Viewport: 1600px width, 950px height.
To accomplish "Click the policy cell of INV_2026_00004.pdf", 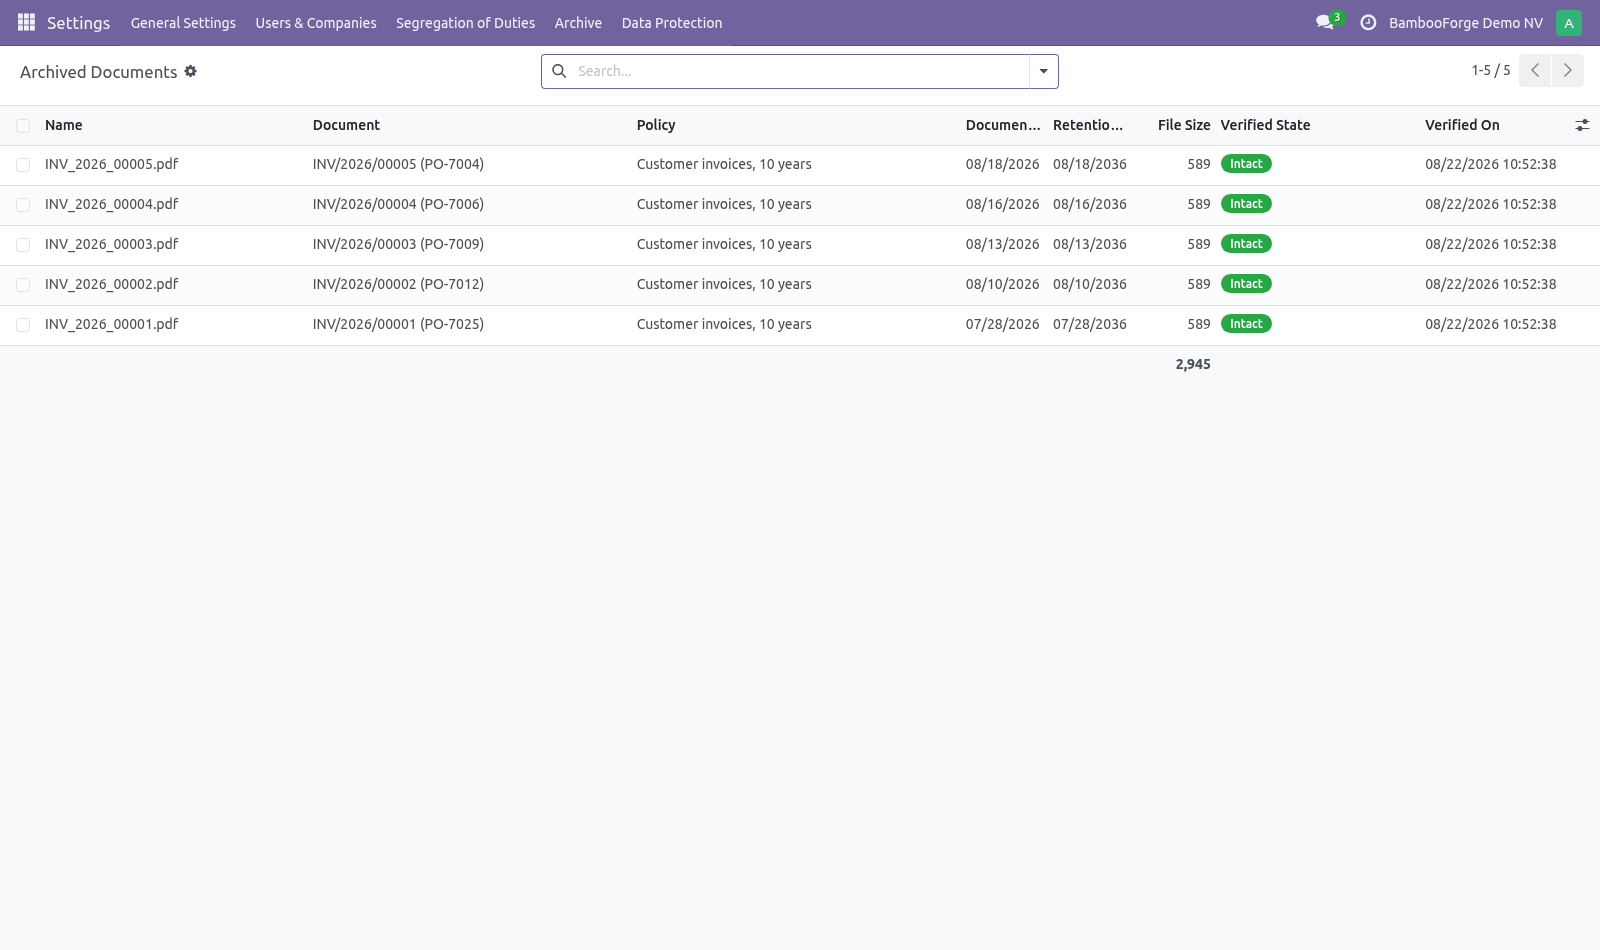I will pyautogui.click(x=724, y=204).
